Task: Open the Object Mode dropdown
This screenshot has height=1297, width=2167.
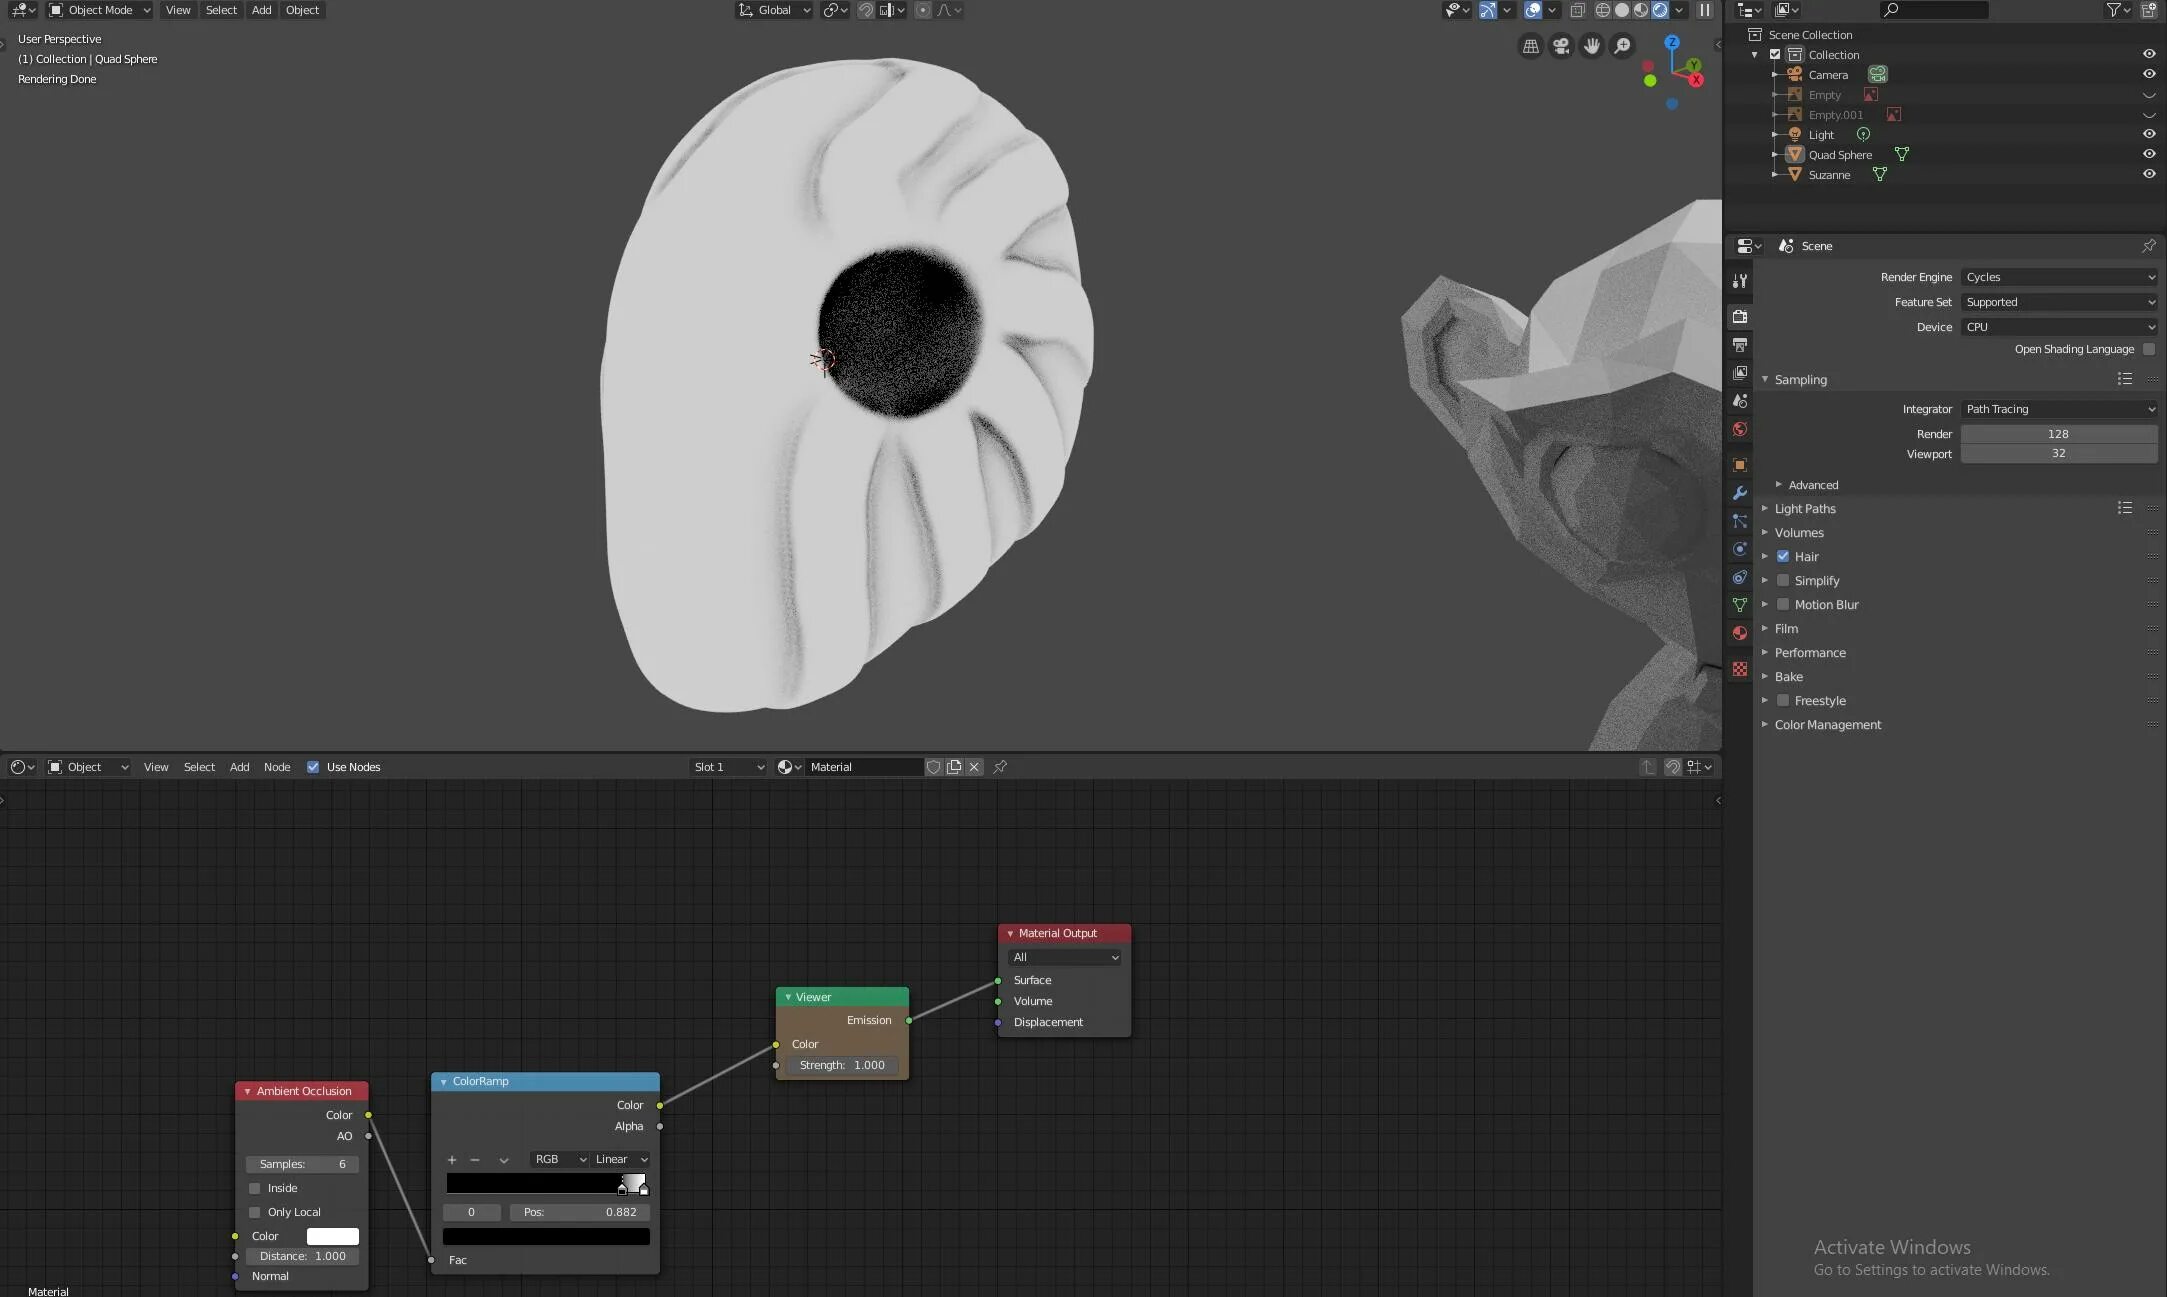Action: click(100, 10)
